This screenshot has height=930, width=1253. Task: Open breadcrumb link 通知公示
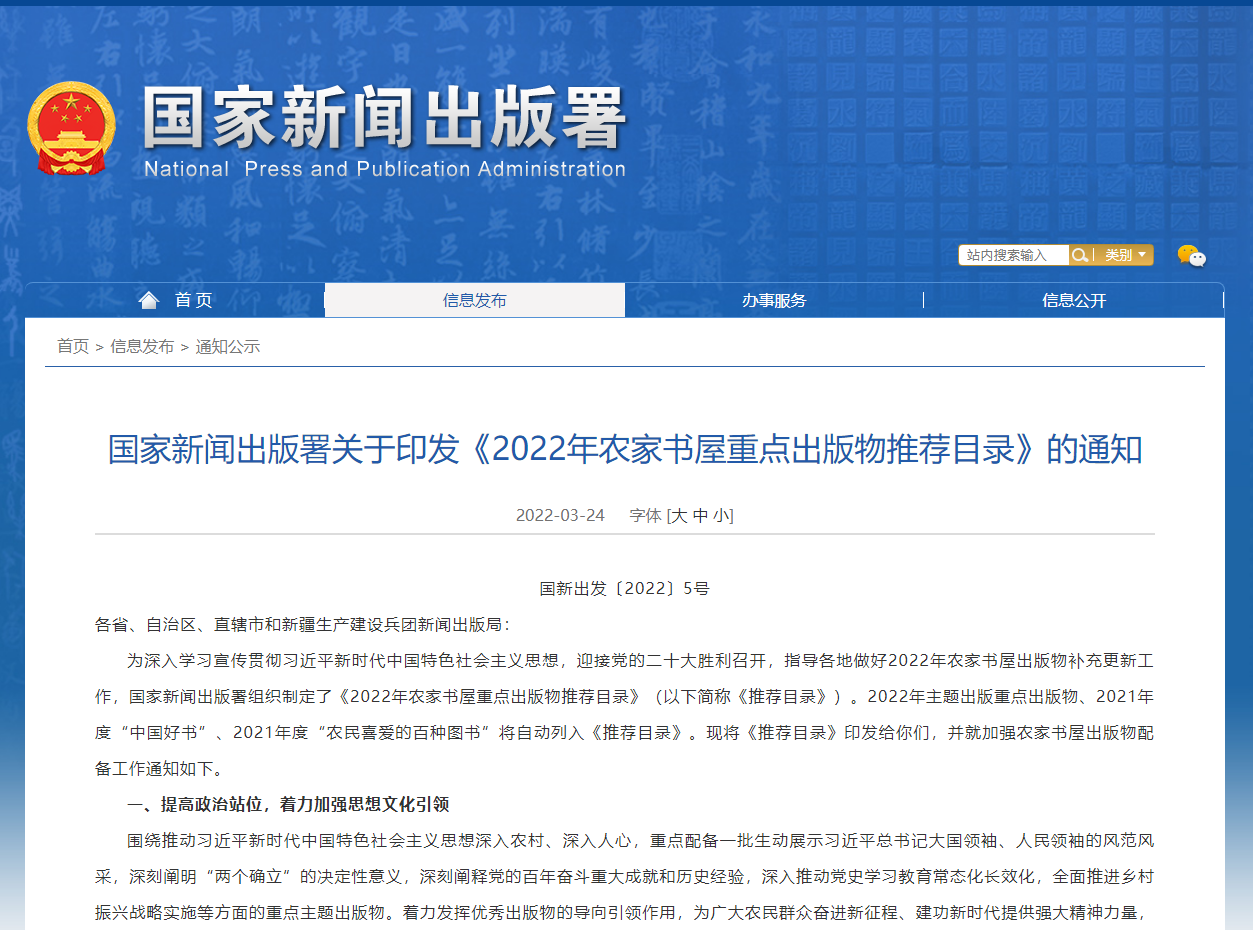coord(228,346)
